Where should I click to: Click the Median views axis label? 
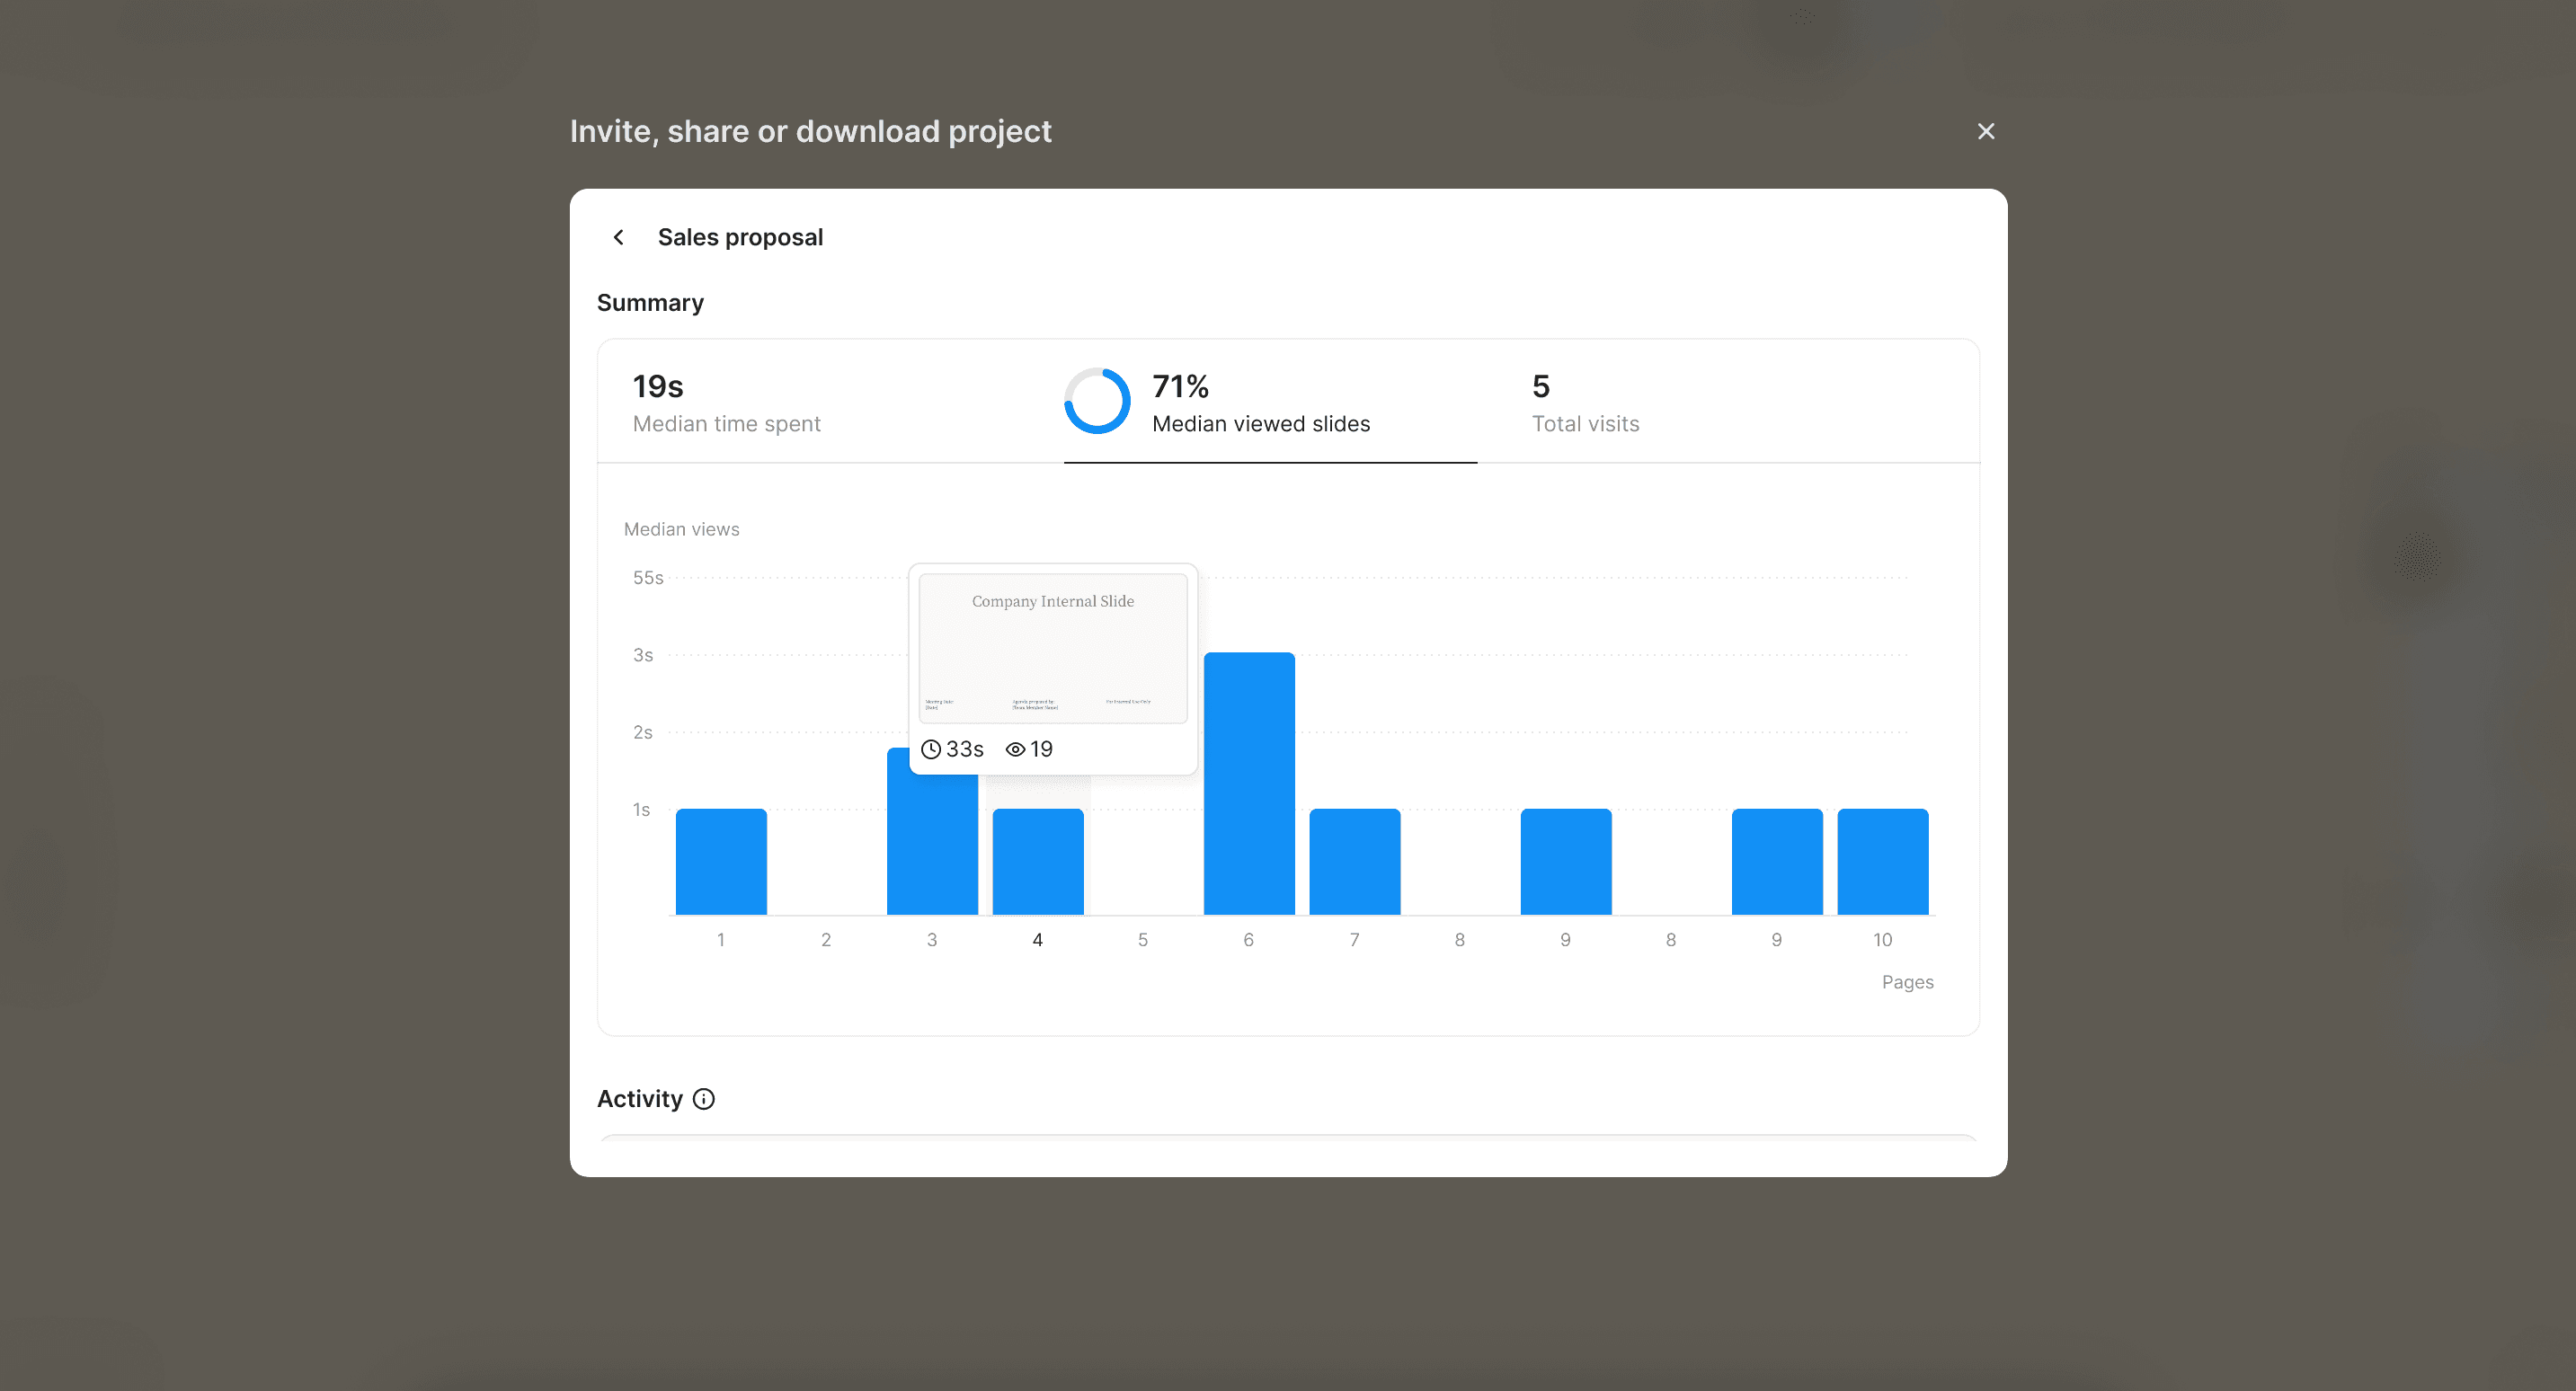[682, 529]
